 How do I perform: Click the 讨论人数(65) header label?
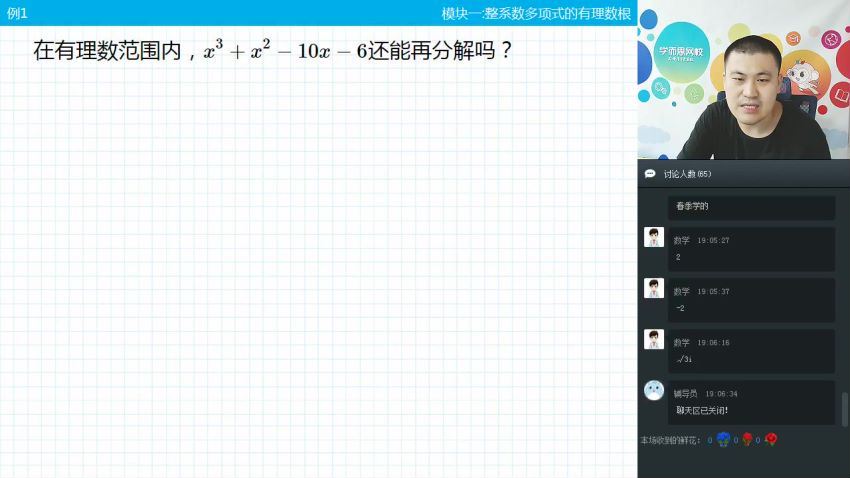(687, 174)
